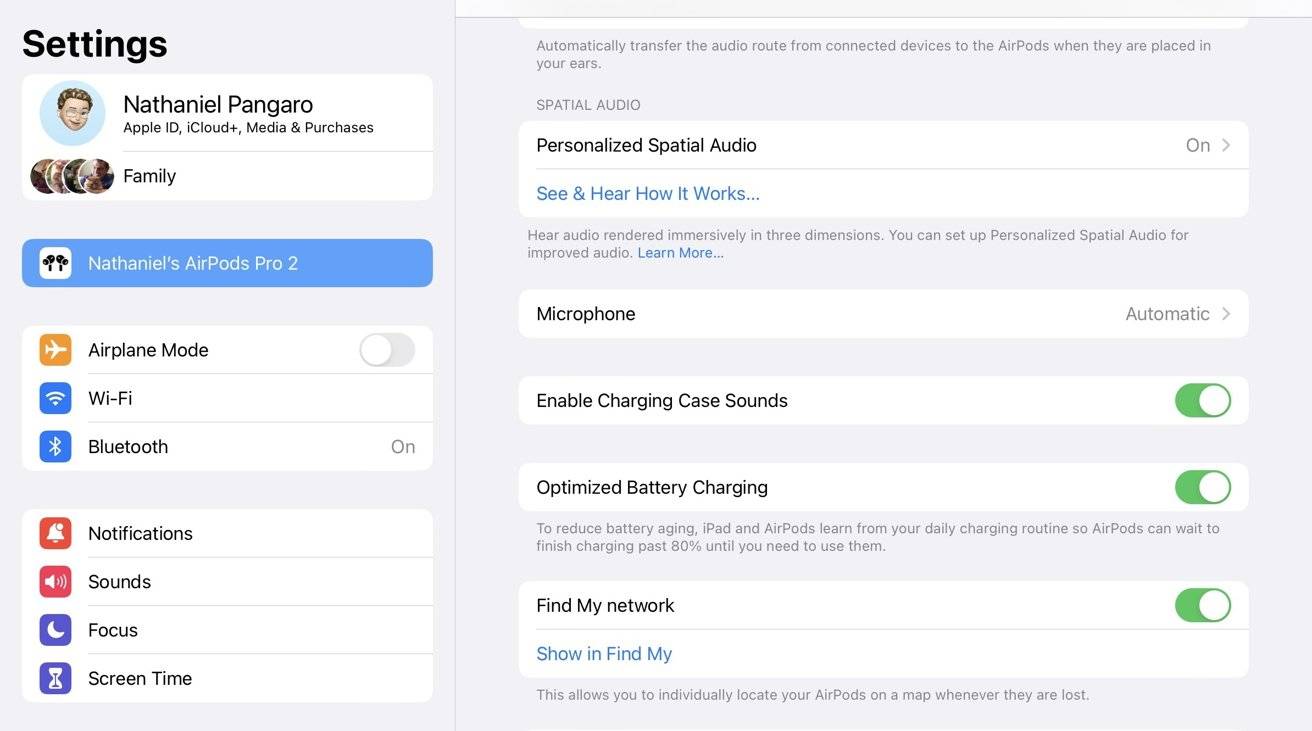
Task: Open Nathaniel Pangaro Apple ID profile
Action: [x=218, y=114]
